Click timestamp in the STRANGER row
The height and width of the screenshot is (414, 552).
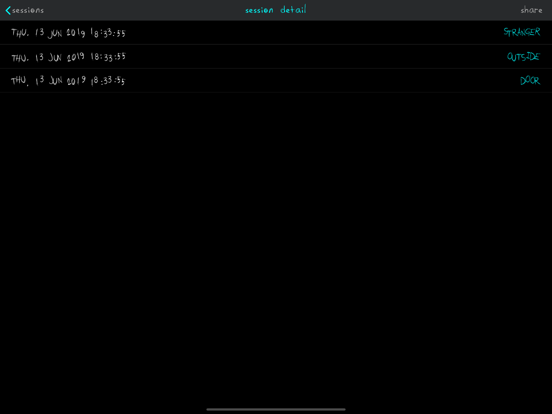pyautogui.click(x=68, y=33)
